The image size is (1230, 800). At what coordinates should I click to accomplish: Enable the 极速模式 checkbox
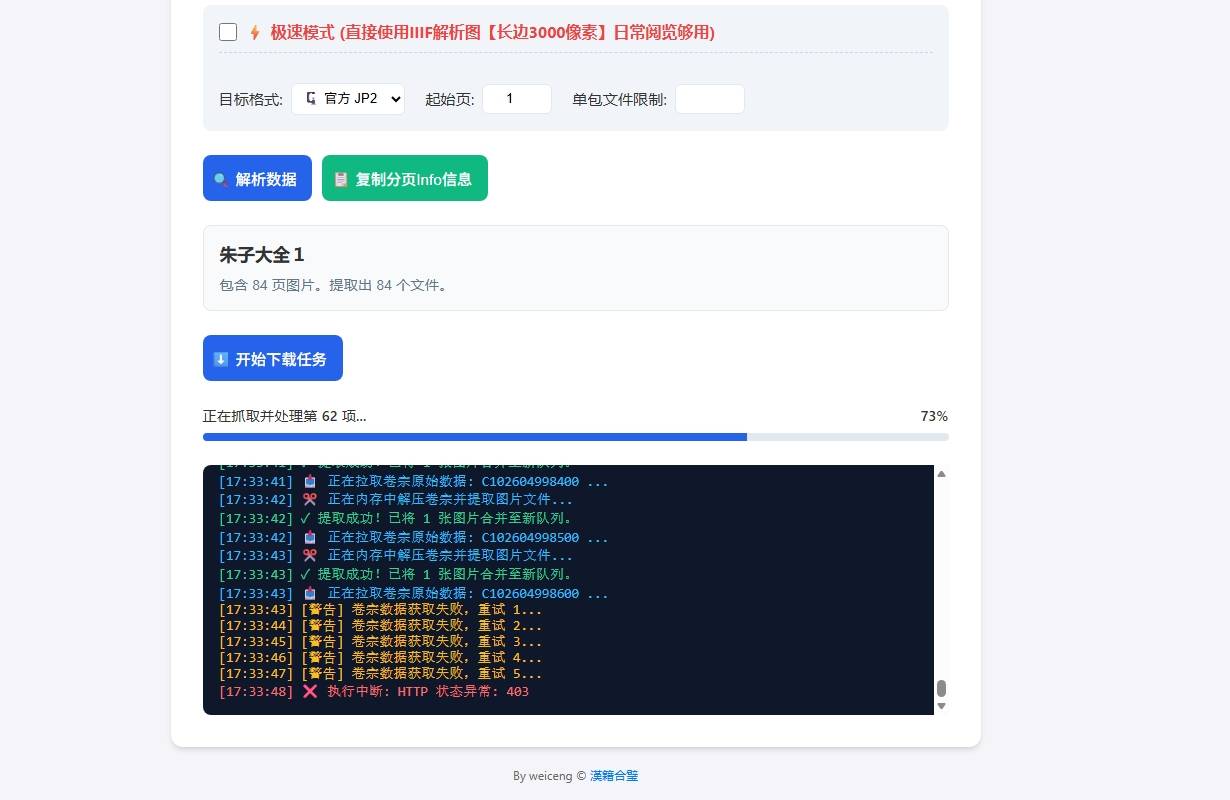click(228, 32)
